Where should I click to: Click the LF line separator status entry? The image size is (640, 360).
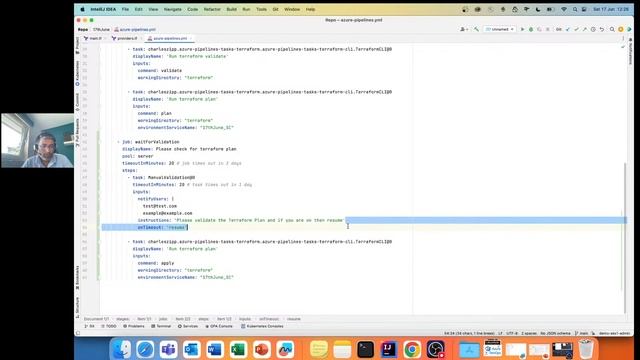click(500, 333)
